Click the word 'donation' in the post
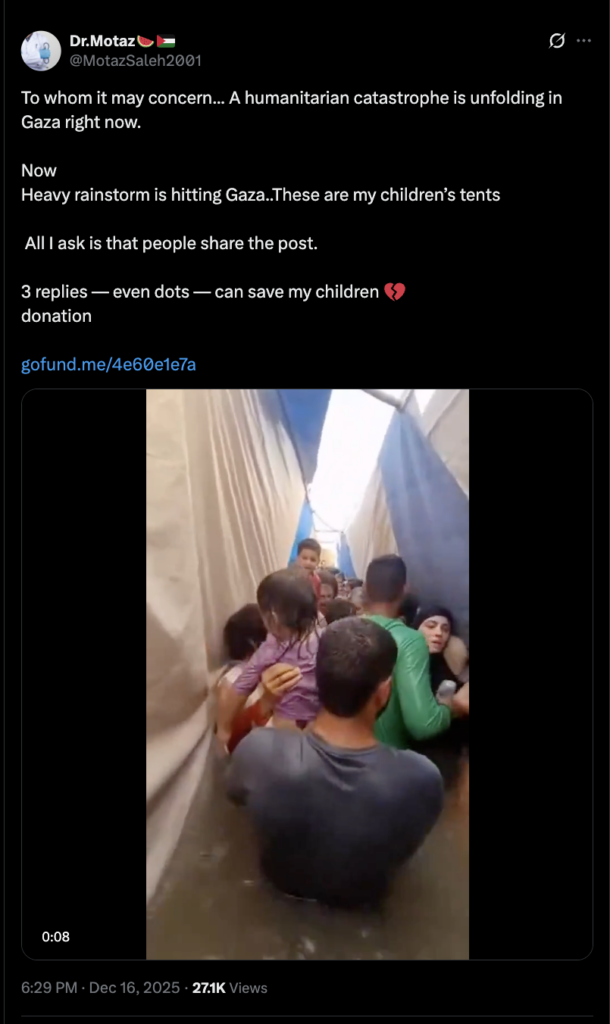 pos(56,316)
